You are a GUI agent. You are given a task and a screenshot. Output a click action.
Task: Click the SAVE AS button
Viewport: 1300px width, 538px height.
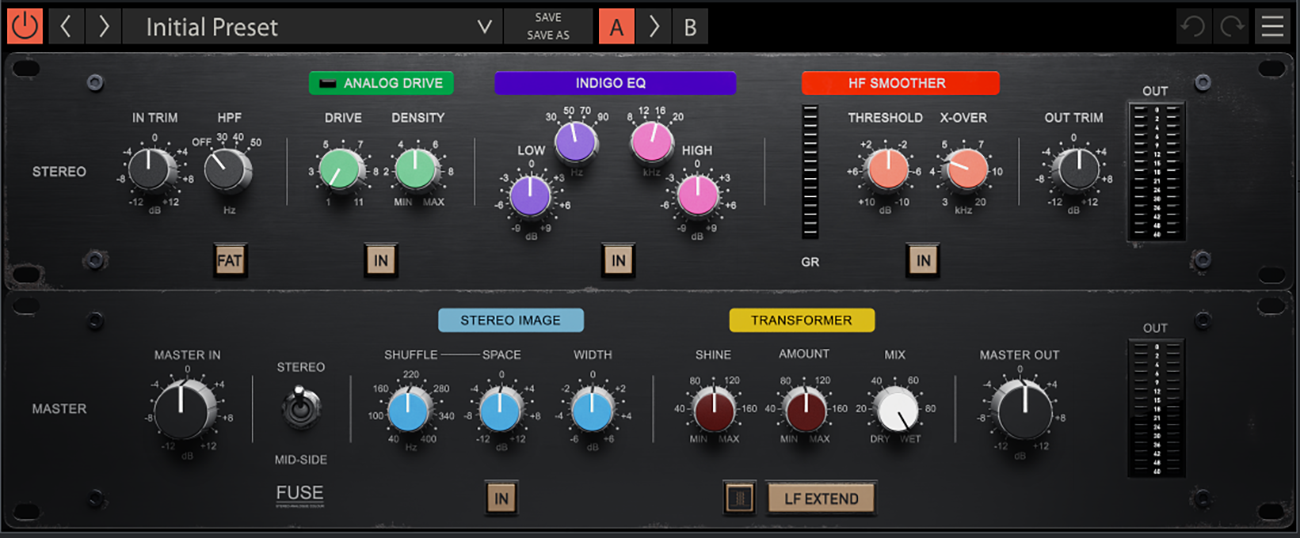[x=548, y=36]
